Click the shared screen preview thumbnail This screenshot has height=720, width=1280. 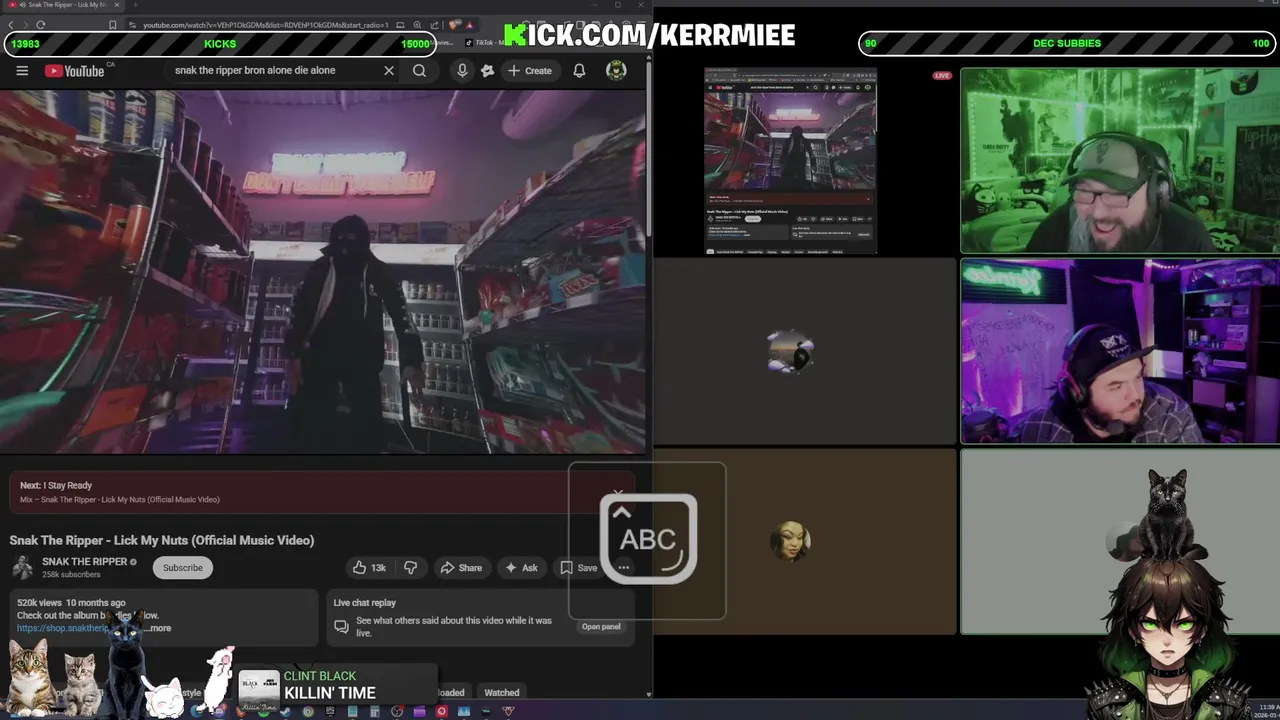click(x=790, y=161)
